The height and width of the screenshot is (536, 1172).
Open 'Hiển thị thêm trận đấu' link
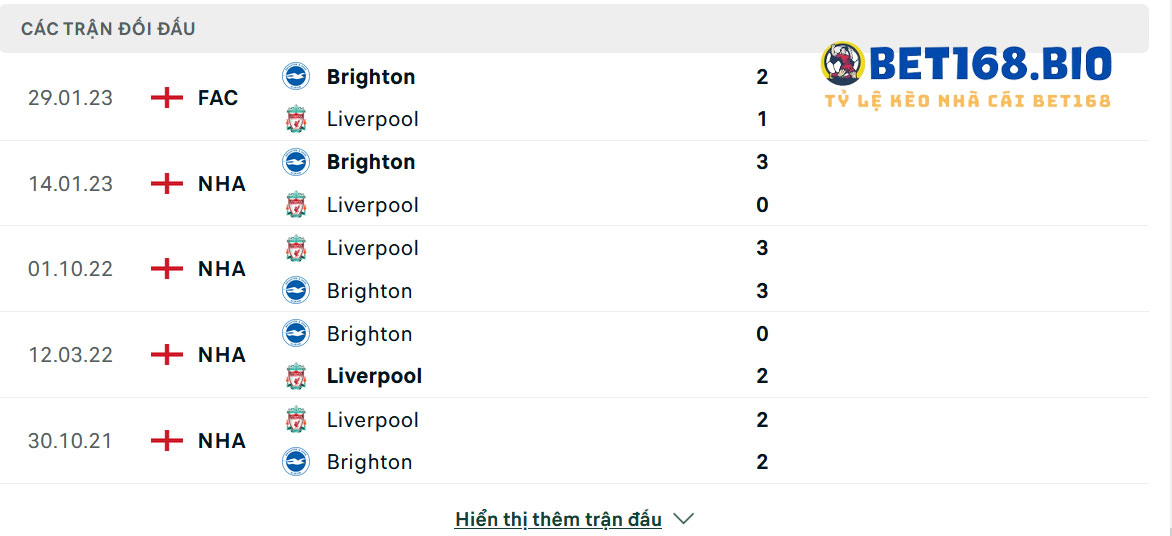pyautogui.click(x=558, y=519)
